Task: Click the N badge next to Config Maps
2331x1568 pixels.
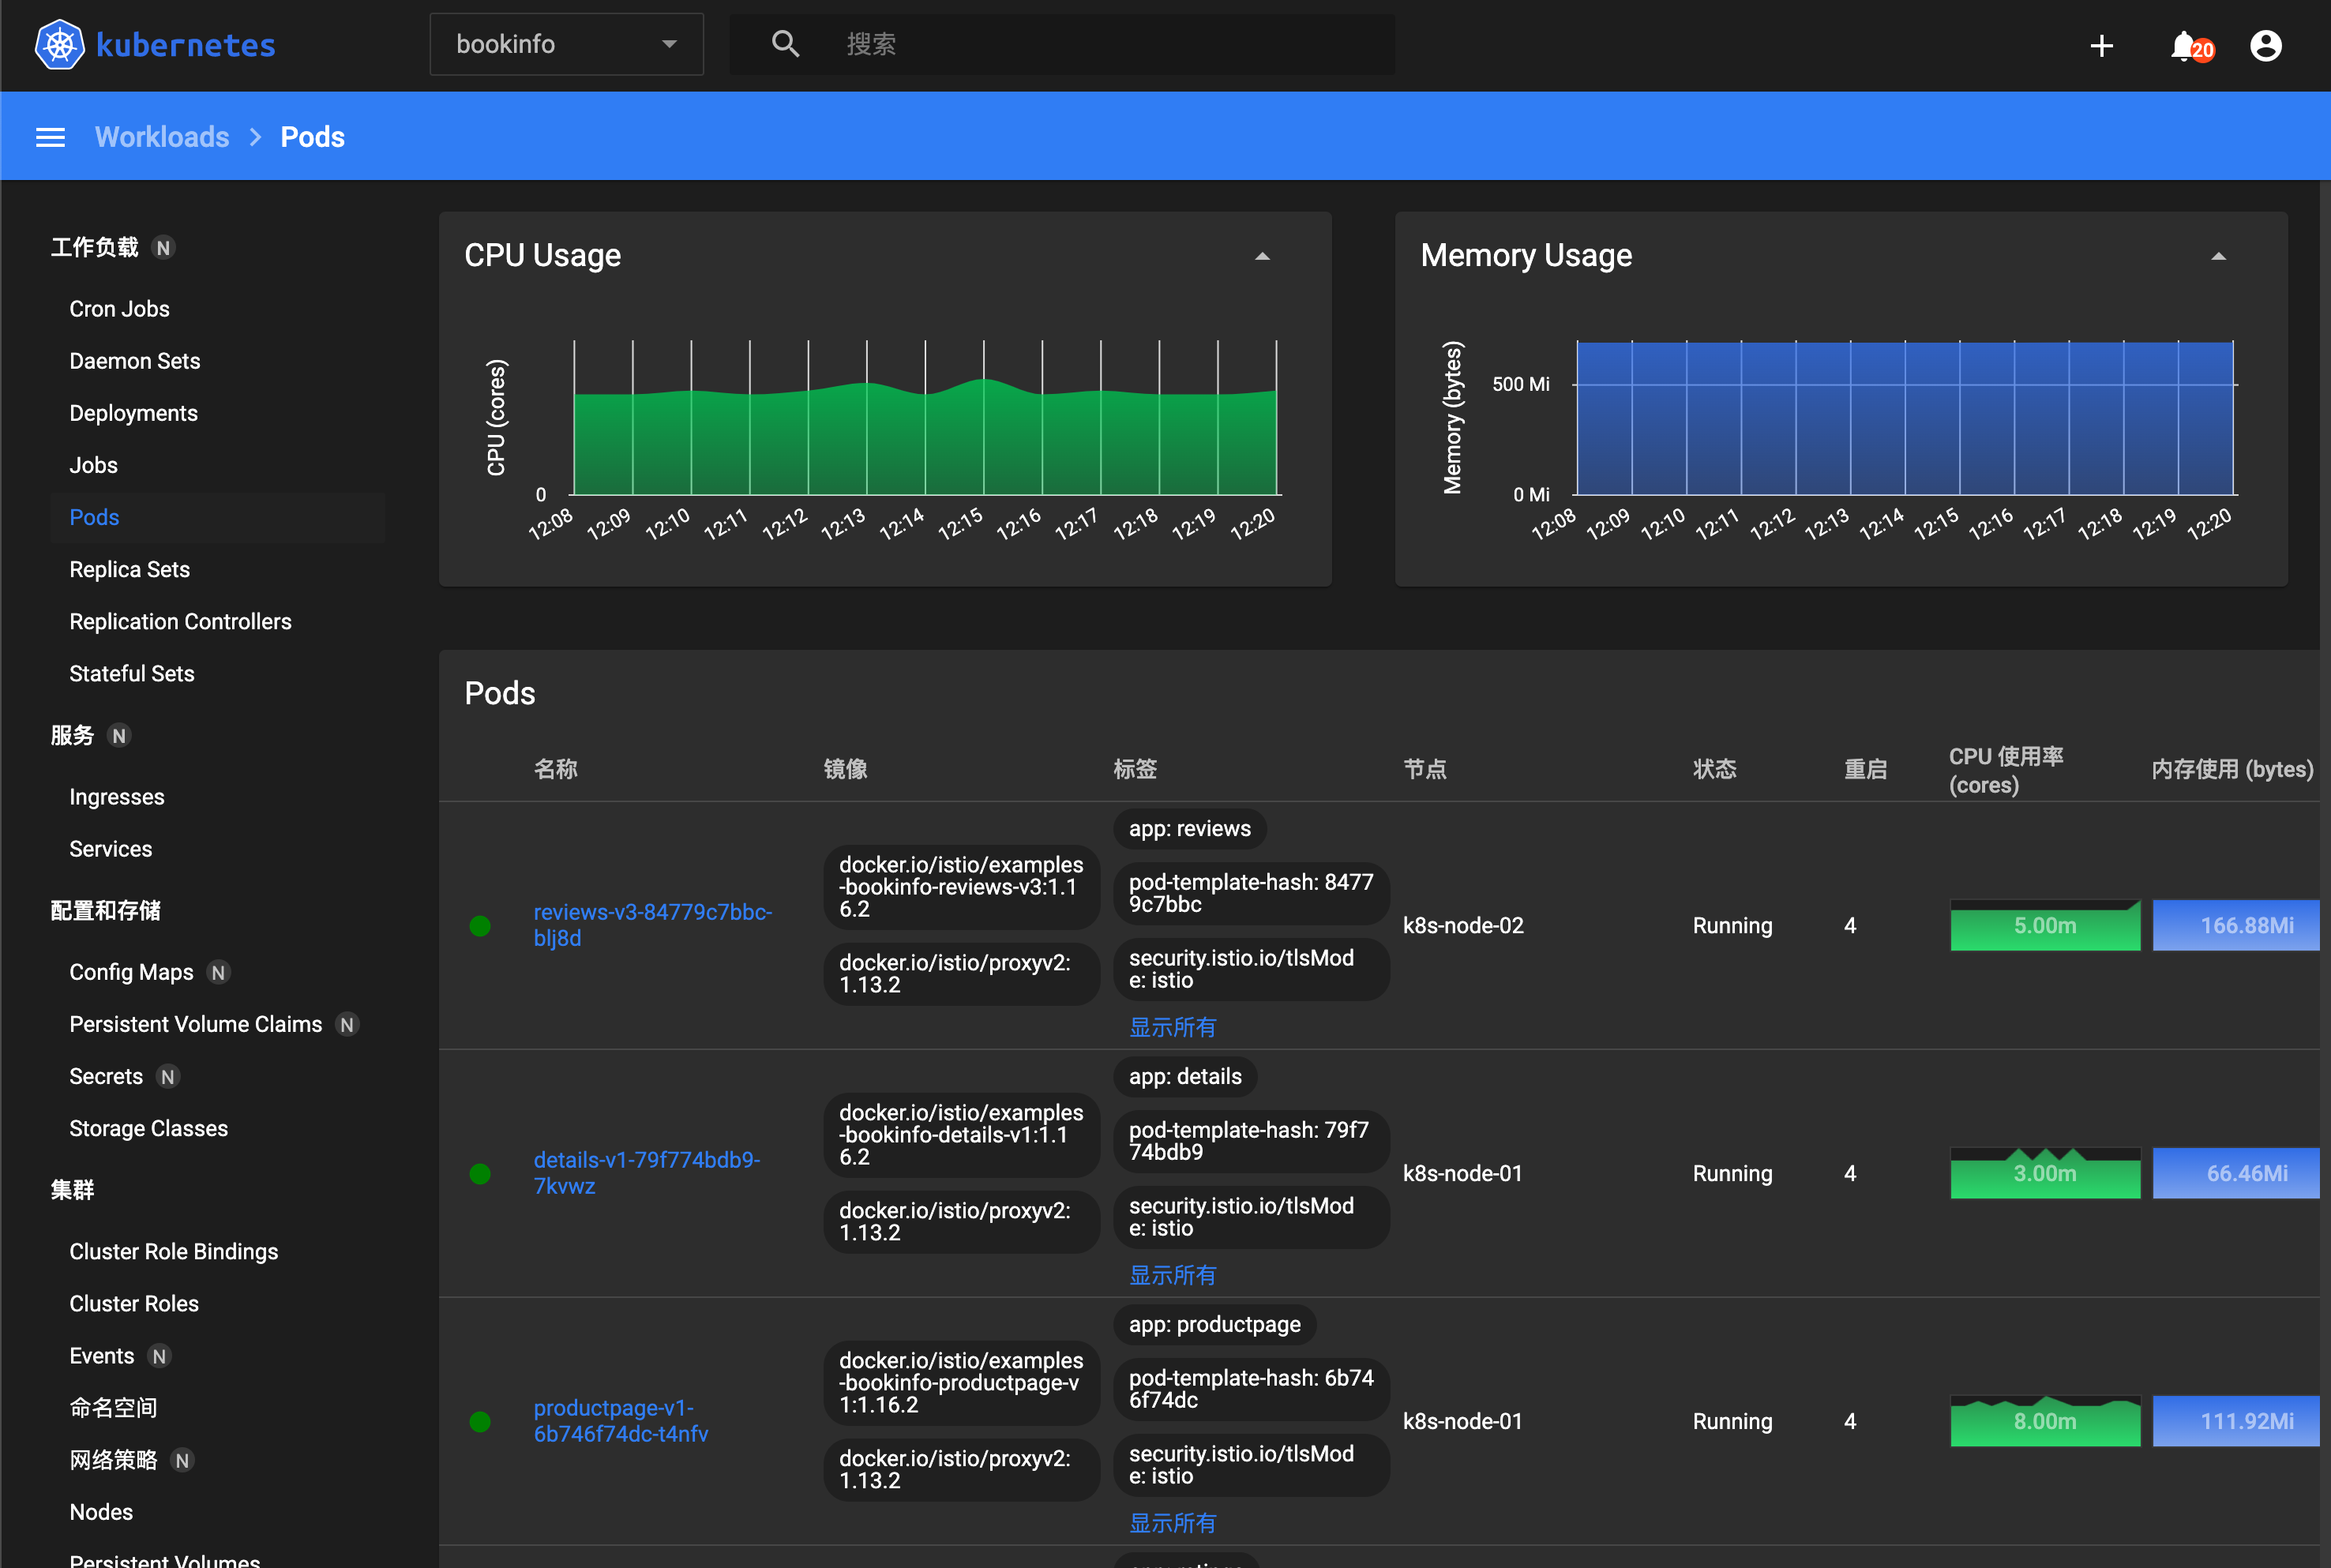Action: point(218,973)
